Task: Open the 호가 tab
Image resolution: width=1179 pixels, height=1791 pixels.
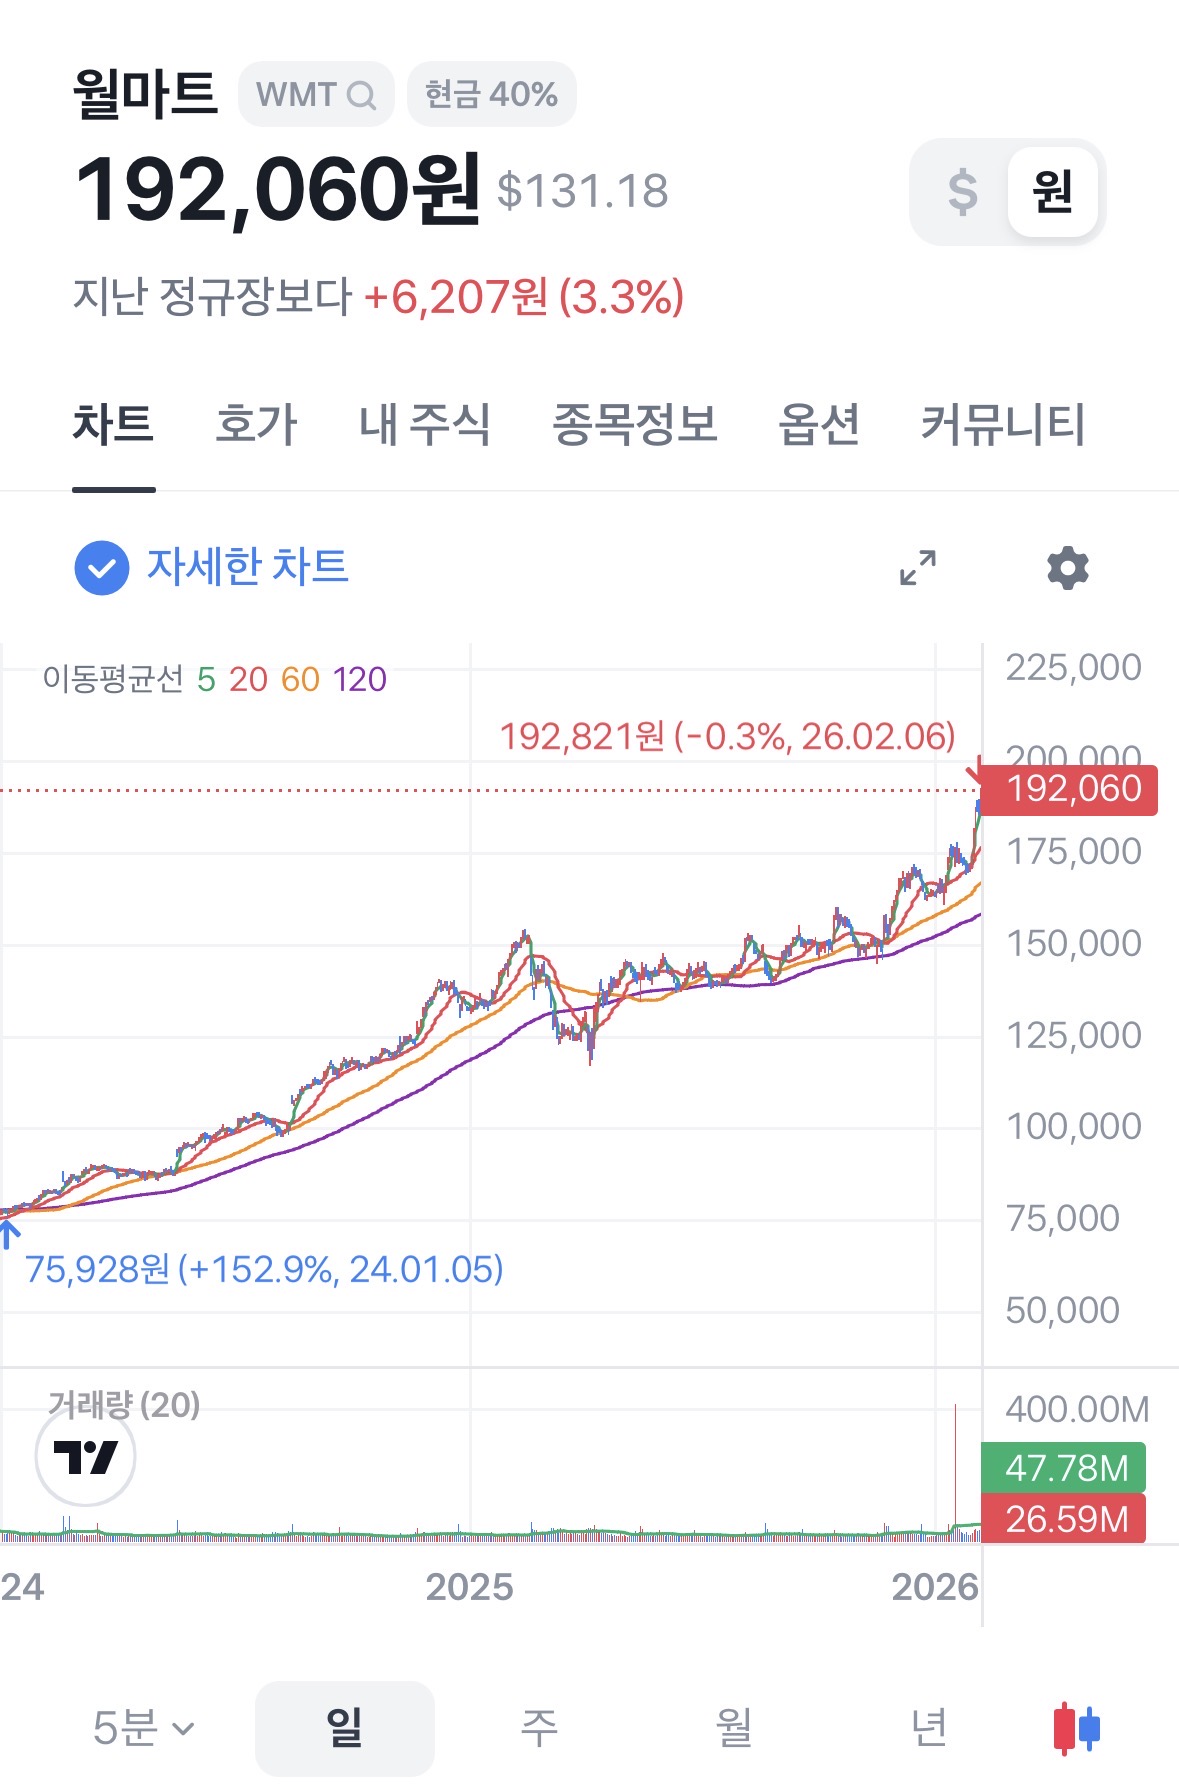Action: tap(256, 424)
